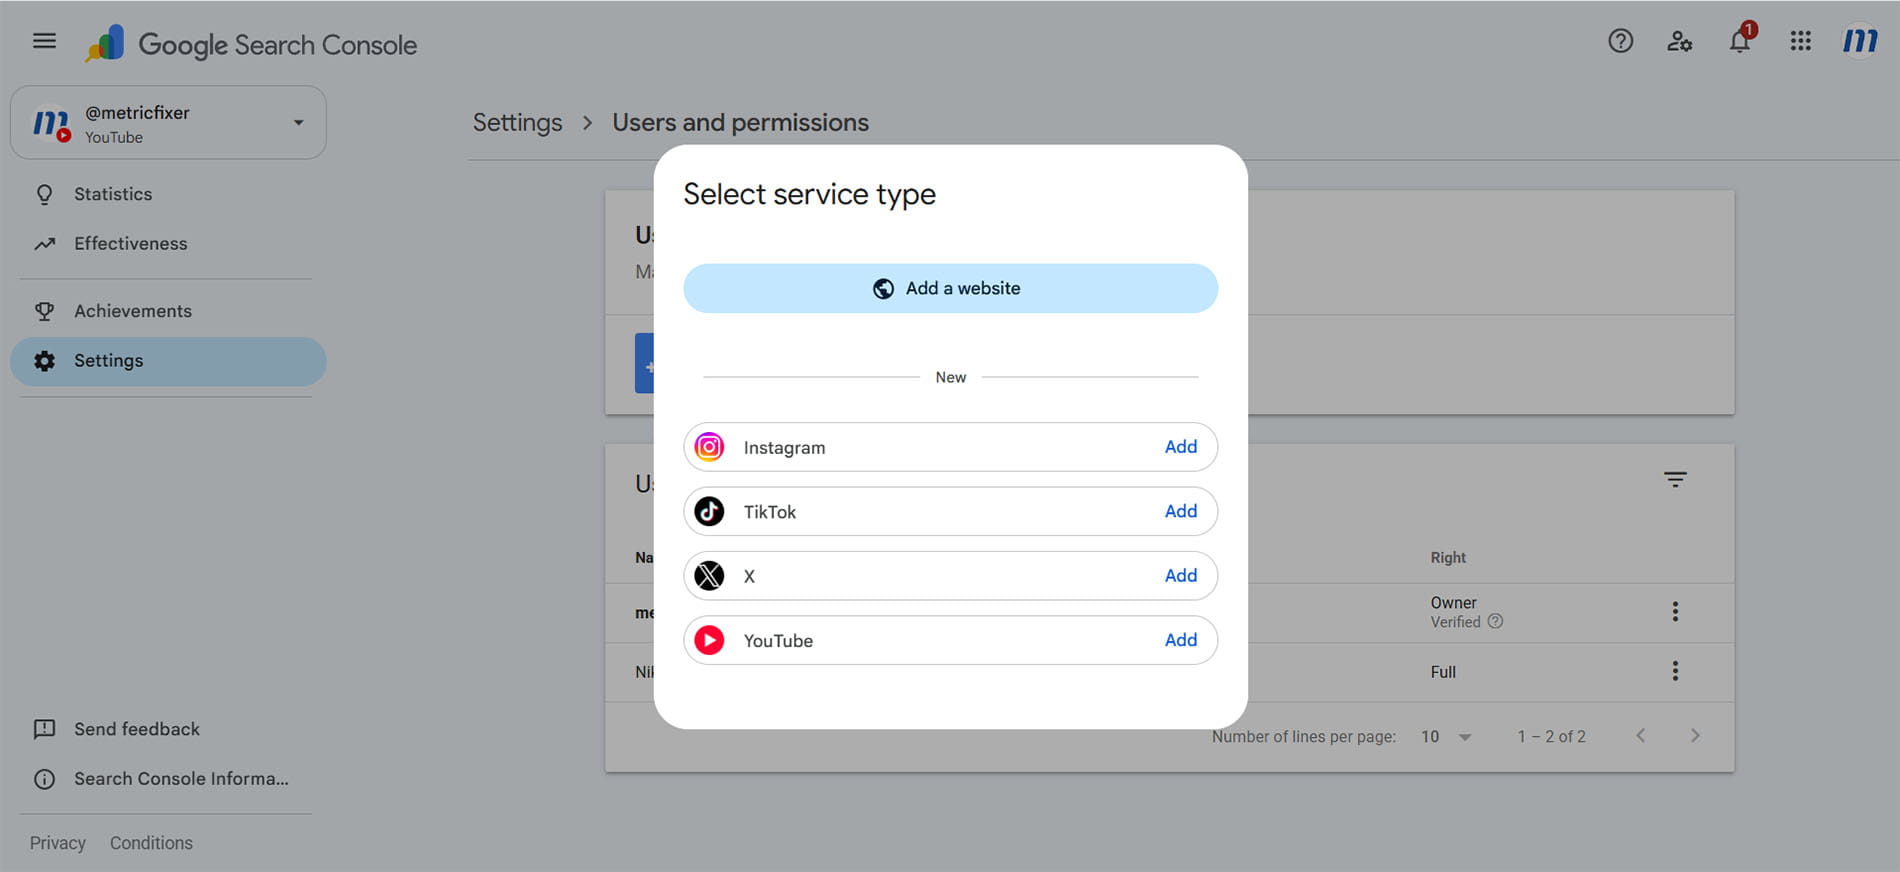The width and height of the screenshot is (1900, 872).
Task: Click the globe icon in Add a website
Action: pos(883,288)
